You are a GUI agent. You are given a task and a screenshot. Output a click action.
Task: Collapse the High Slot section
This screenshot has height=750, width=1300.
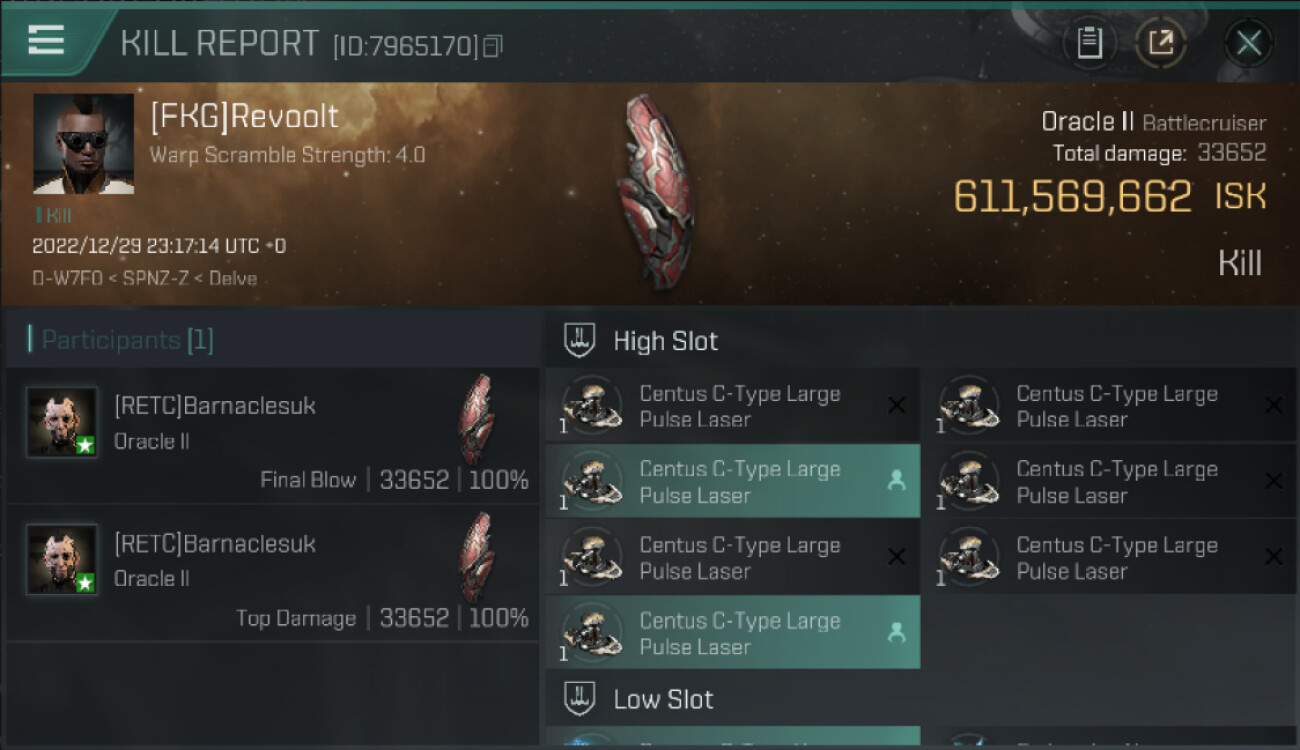(665, 341)
